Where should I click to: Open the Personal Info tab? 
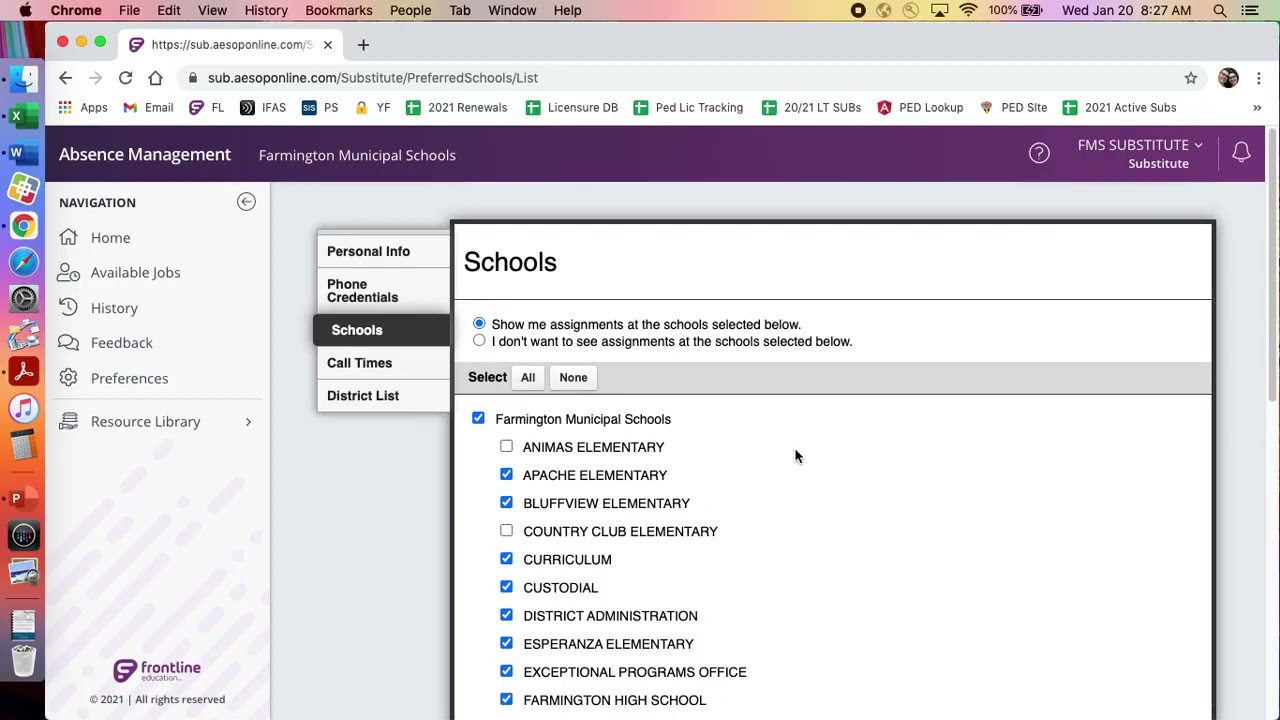click(368, 251)
